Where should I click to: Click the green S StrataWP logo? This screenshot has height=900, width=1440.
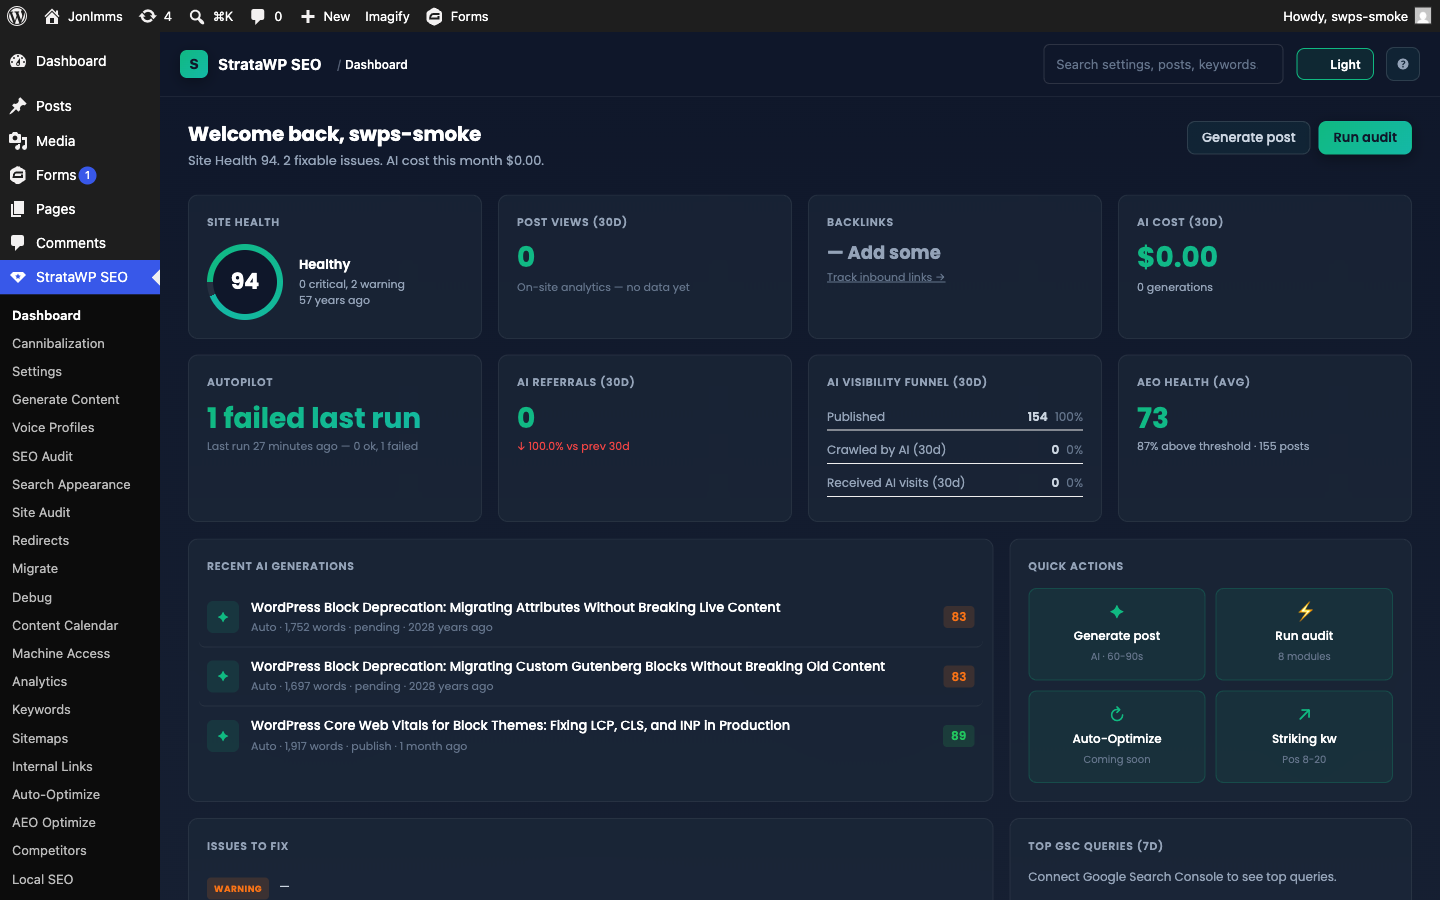[194, 64]
